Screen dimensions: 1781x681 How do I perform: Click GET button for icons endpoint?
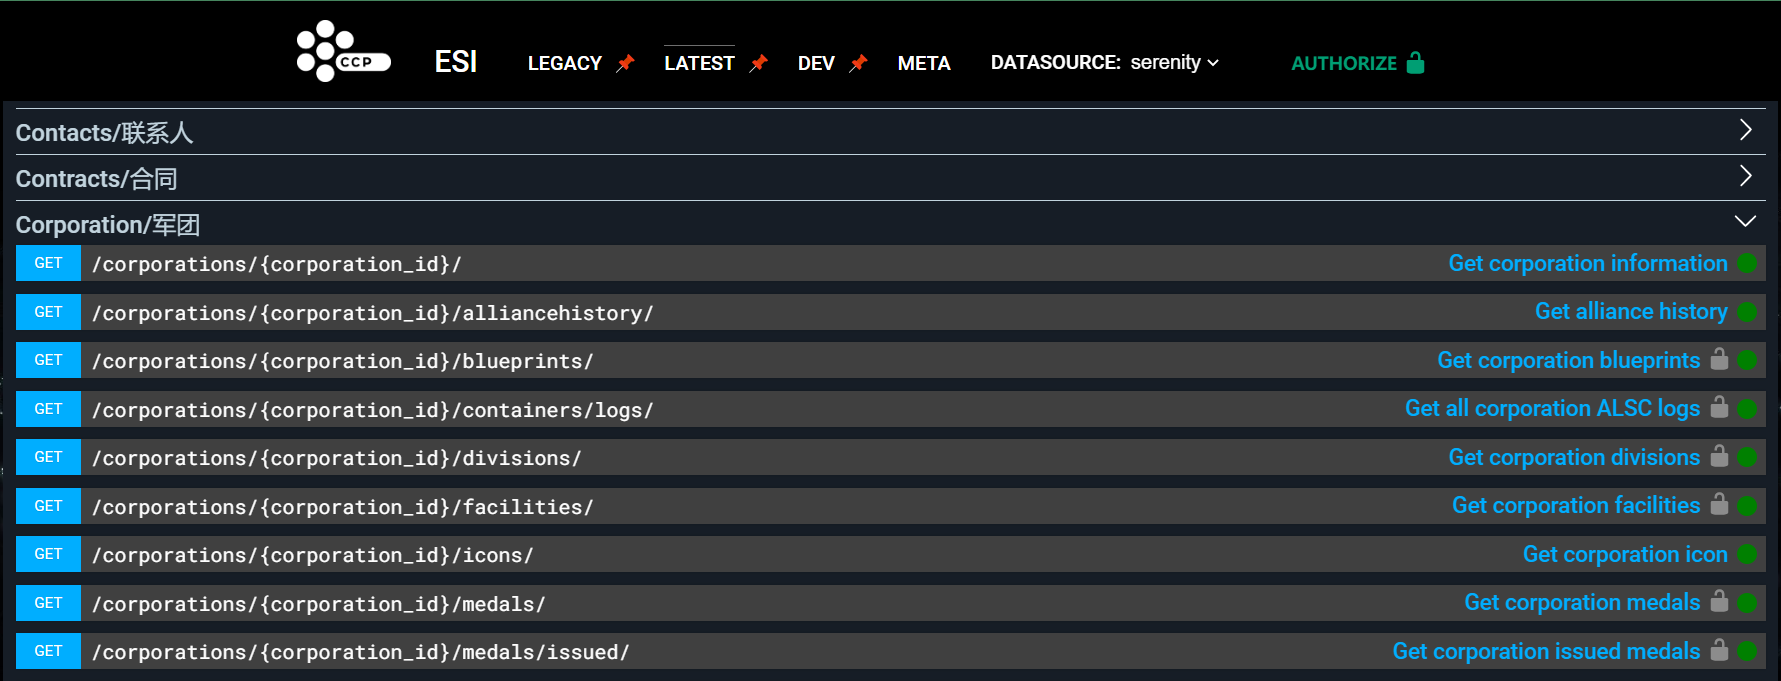48,554
